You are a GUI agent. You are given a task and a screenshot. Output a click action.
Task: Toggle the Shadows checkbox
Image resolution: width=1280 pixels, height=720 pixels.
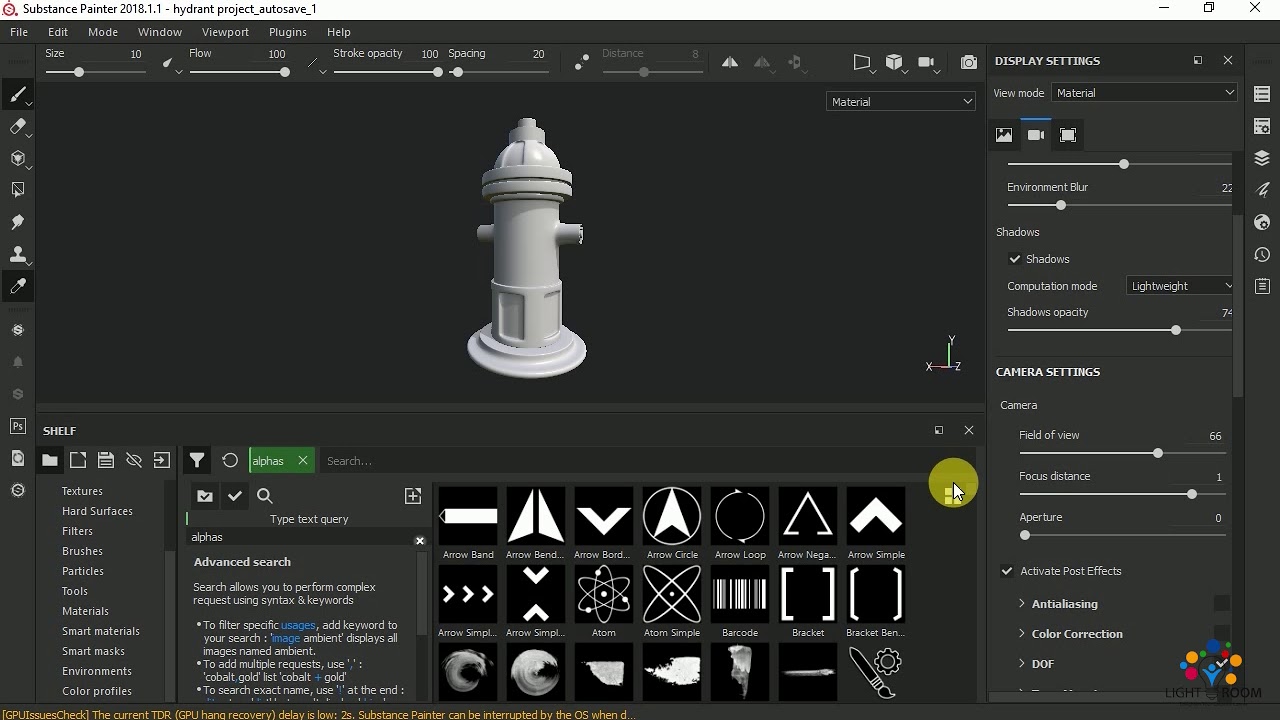(1015, 259)
